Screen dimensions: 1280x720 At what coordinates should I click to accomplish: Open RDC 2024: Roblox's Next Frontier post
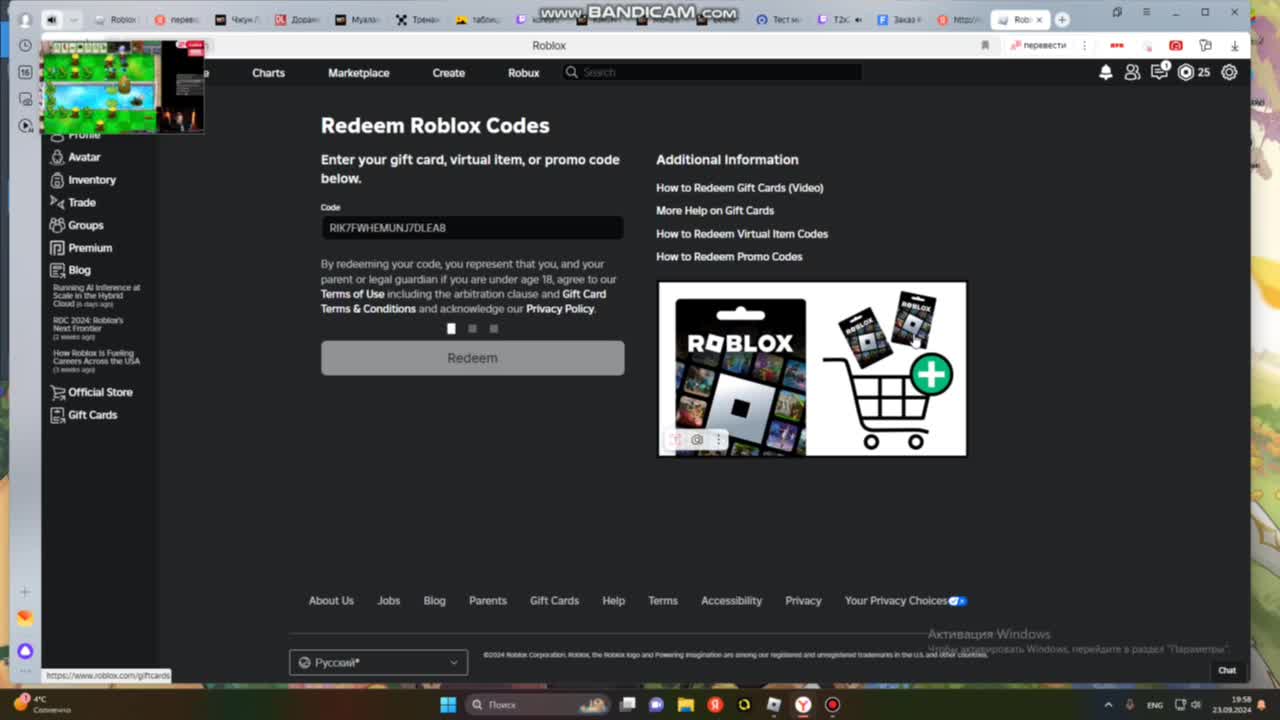click(x=88, y=328)
